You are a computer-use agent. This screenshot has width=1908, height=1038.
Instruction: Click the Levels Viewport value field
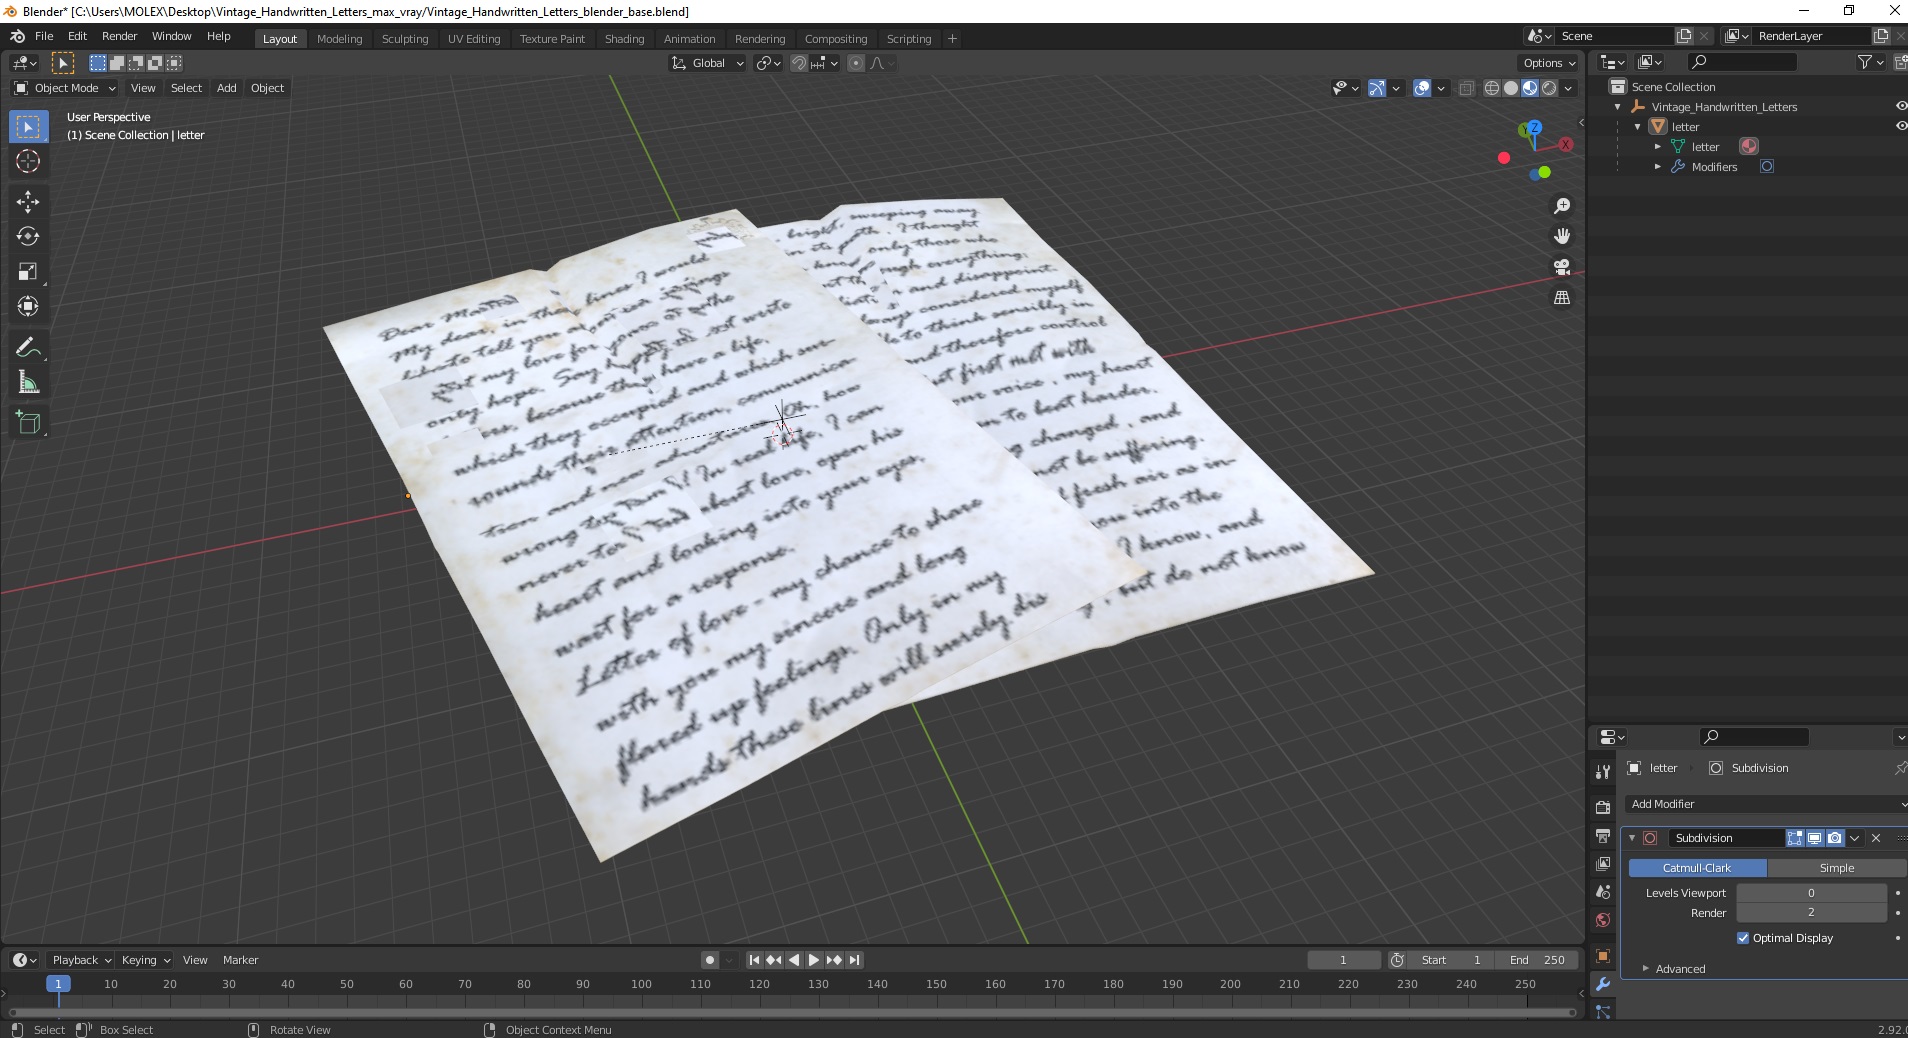(1811, 893)
